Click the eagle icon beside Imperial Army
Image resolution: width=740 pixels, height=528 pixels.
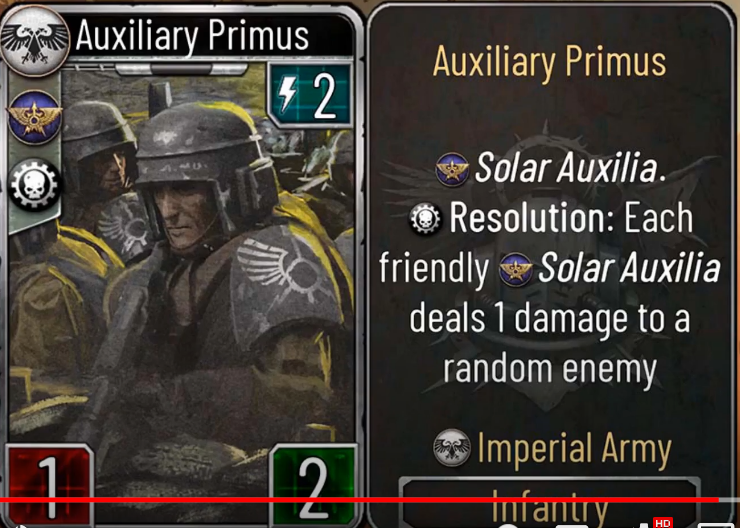point(452,447)
